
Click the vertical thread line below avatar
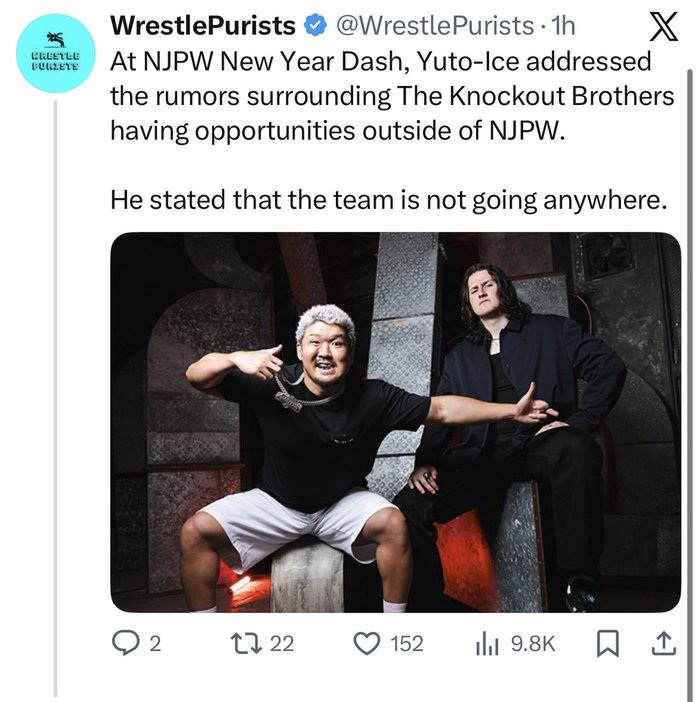click(x=56, y=398)
